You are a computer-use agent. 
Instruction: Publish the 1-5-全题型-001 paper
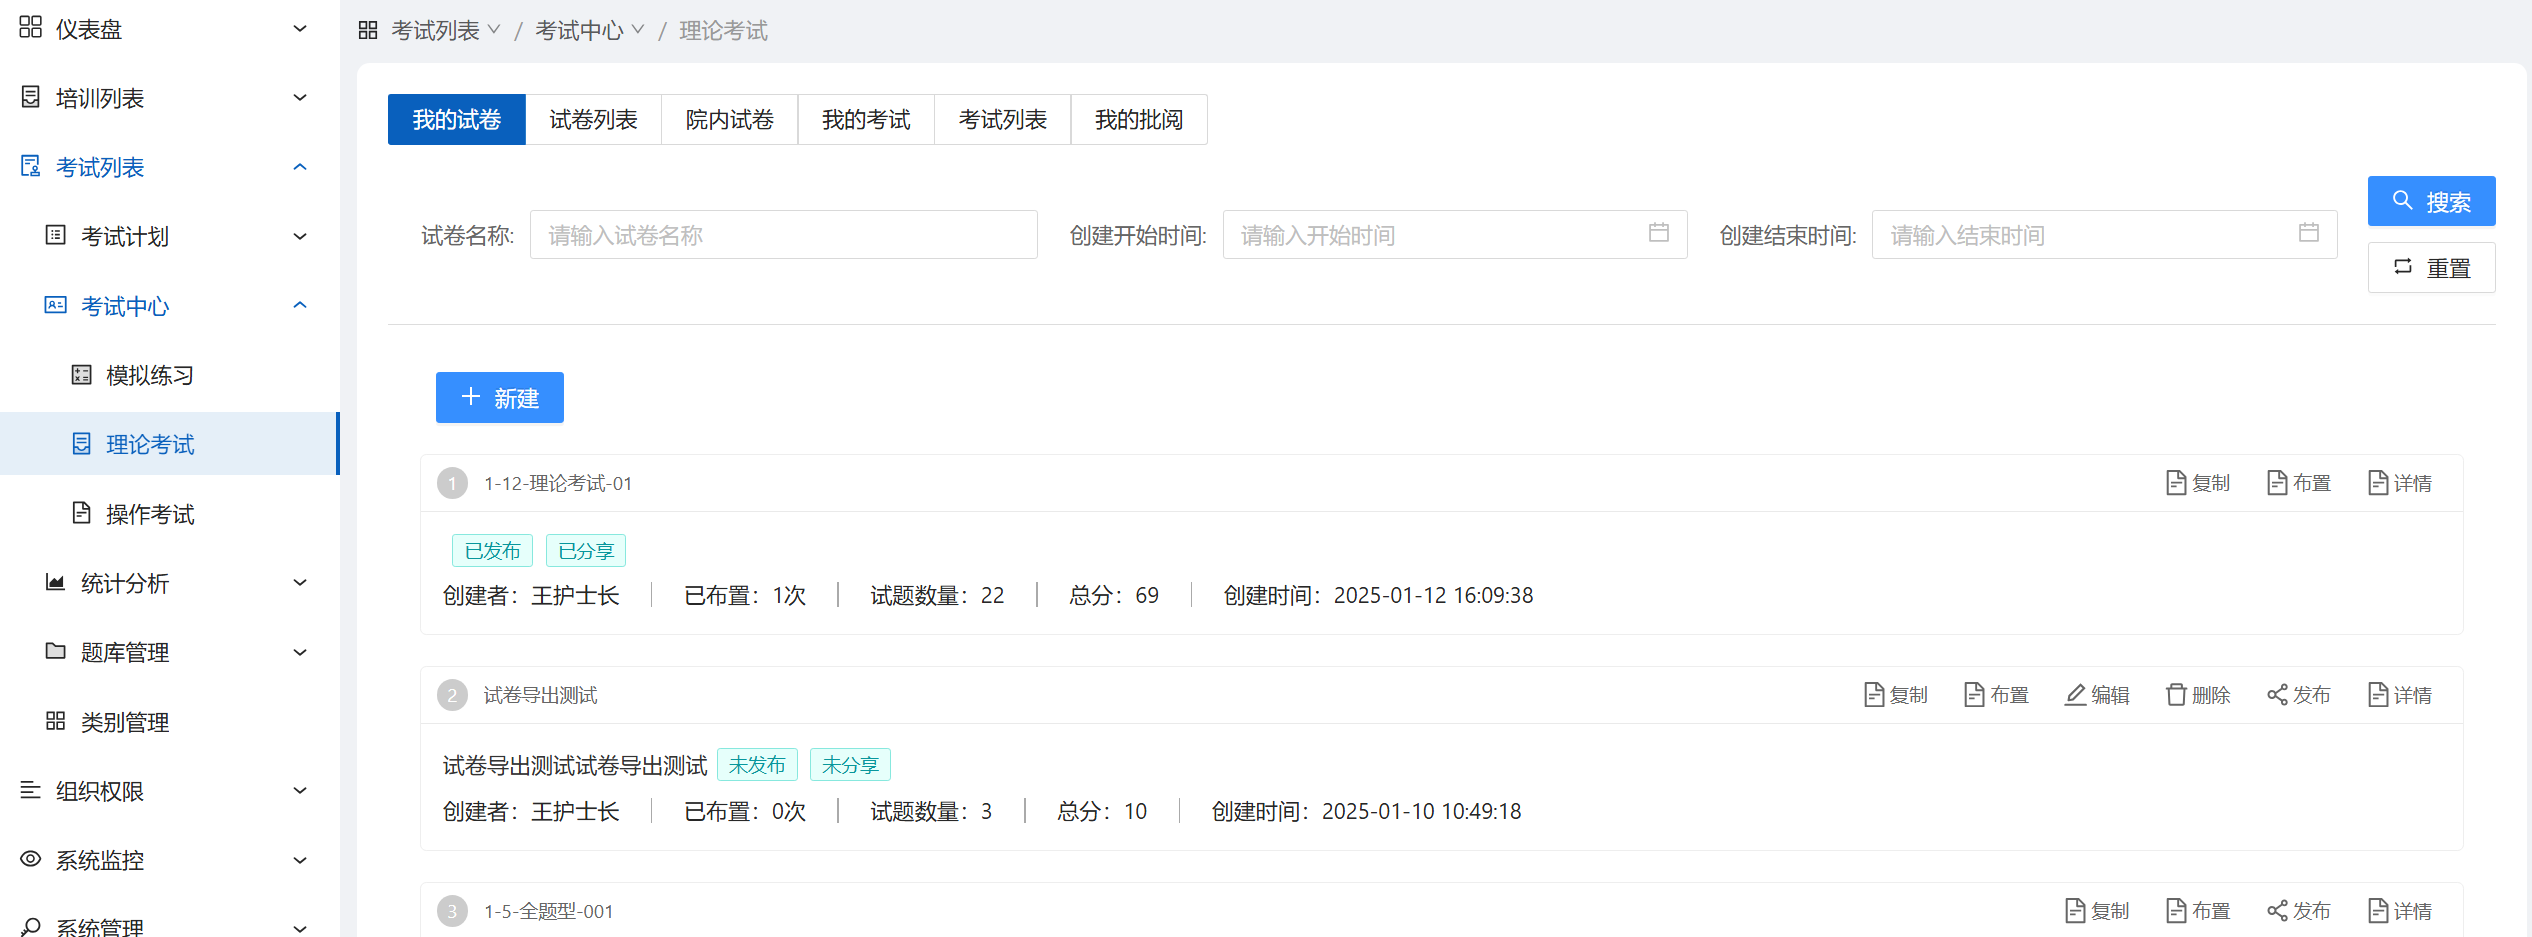click(x=2298, y=911)
